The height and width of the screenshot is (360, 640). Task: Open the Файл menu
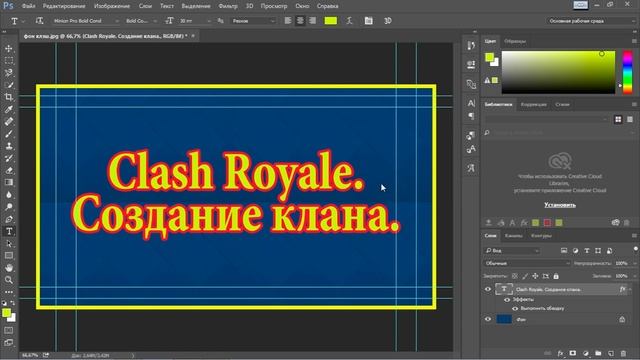pyautogui.click(x=28, y=6)
